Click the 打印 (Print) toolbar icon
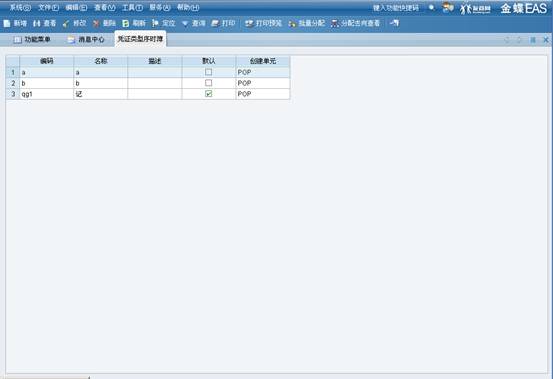 coord(215,23)
